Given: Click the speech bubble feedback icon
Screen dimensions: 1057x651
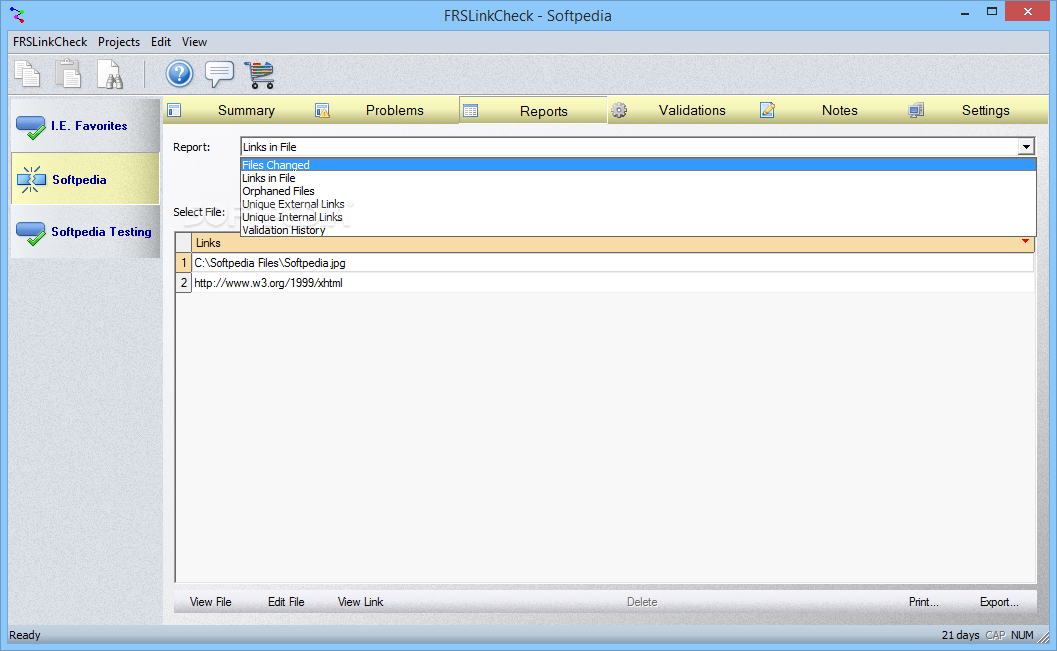Looking at the screenshot, I should click(219, 74).
